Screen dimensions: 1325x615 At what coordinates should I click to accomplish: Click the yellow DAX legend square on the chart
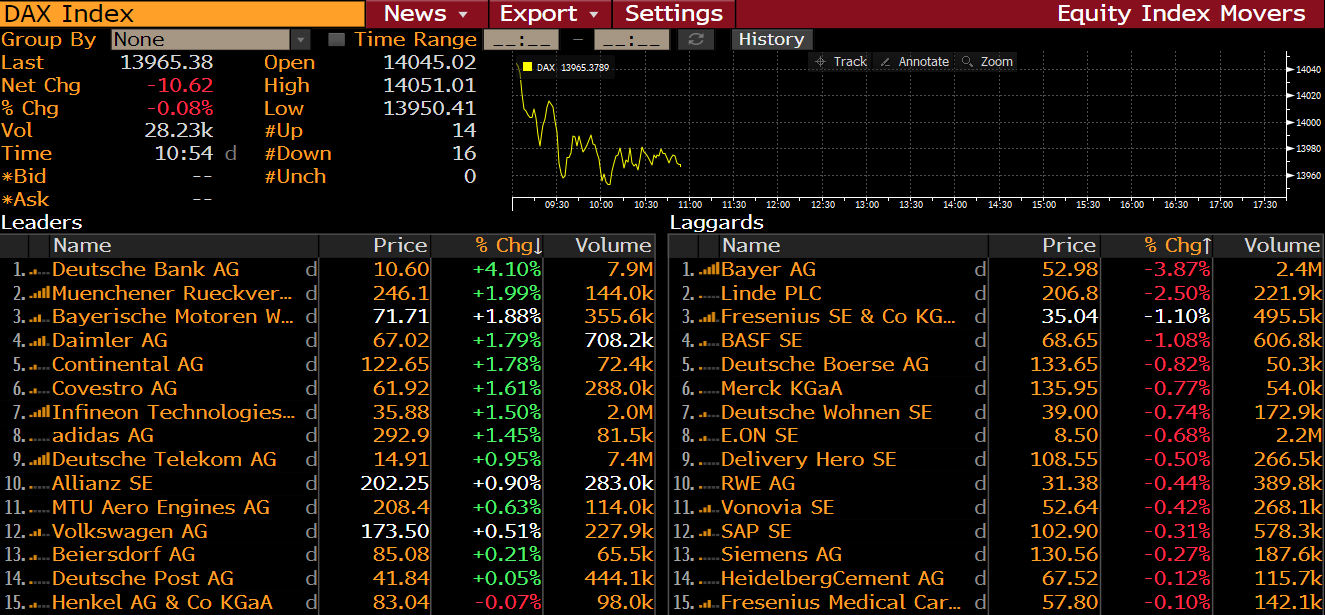(x=527, y=67)
